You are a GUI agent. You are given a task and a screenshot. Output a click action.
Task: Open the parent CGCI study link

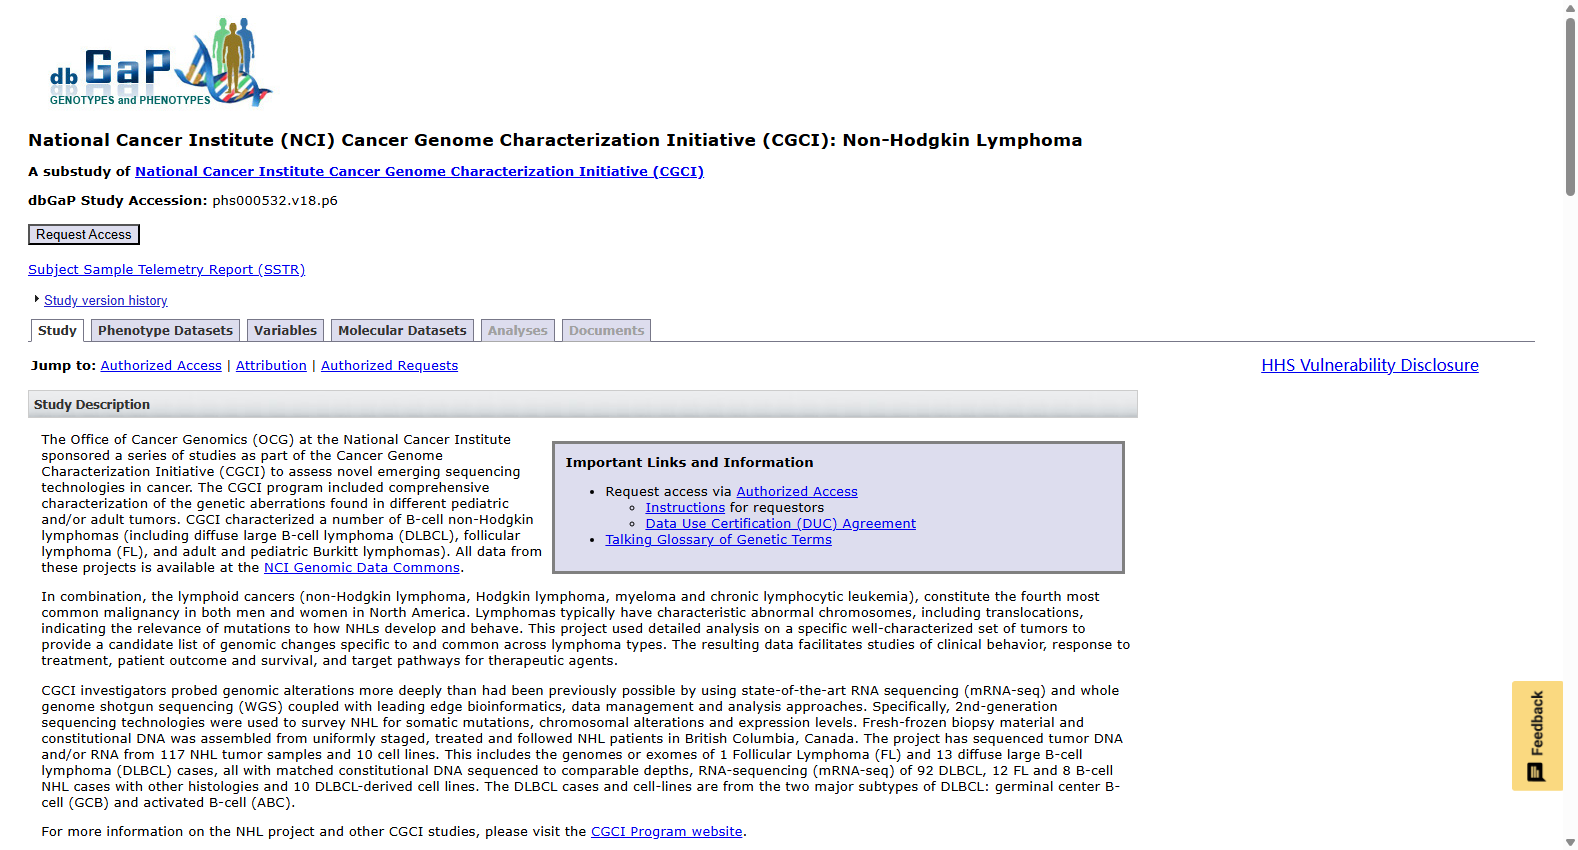click(419, 172)
